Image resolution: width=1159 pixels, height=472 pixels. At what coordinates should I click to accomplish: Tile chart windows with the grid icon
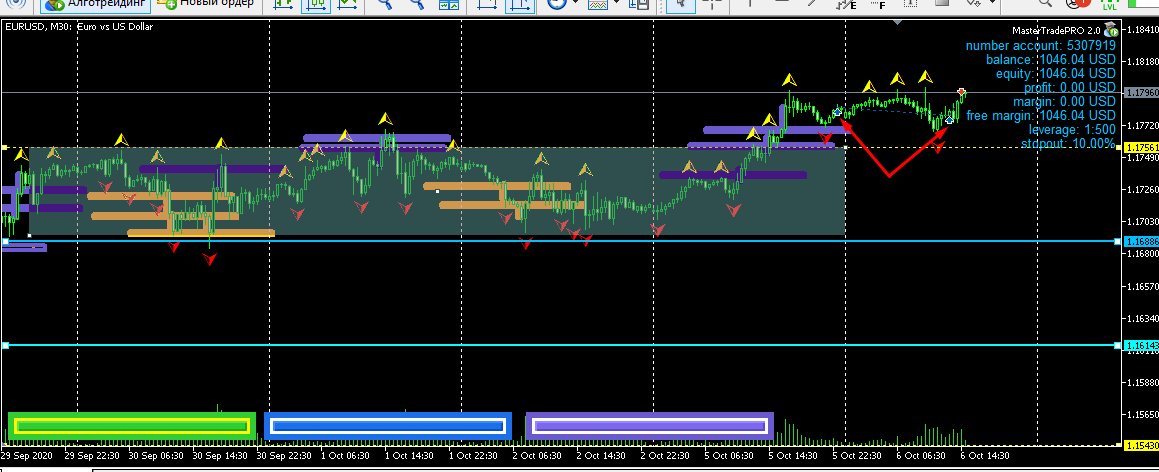point(449,4)
